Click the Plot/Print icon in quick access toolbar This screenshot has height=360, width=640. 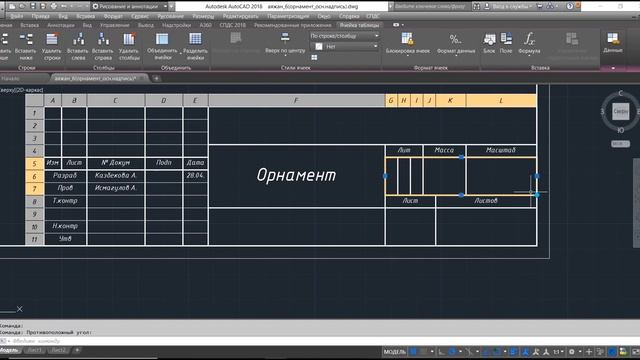click(x=53, y=7)
